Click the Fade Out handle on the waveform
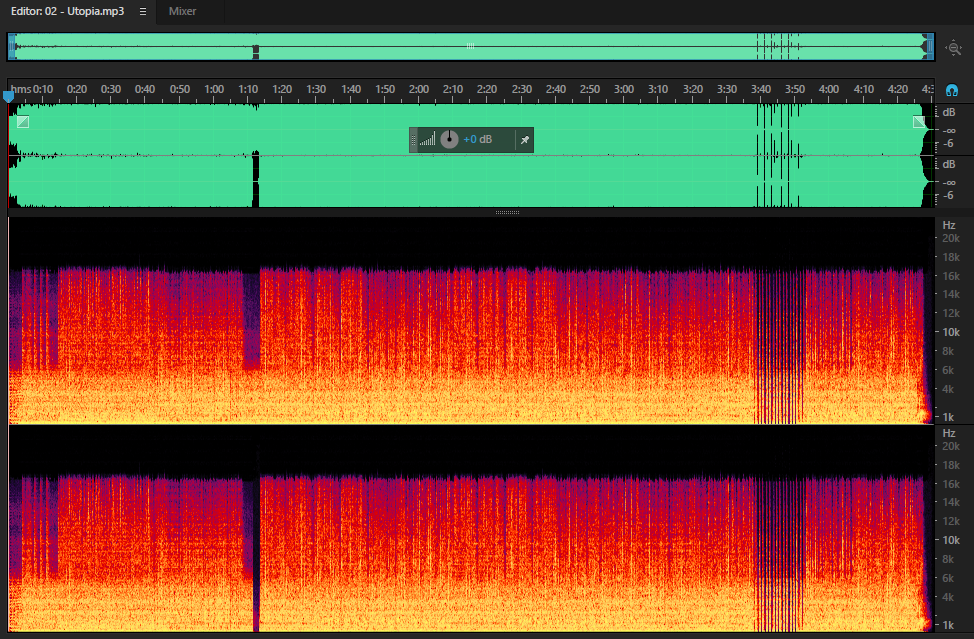The height and width of the screenshot is (639, 974). coord(919,122)
